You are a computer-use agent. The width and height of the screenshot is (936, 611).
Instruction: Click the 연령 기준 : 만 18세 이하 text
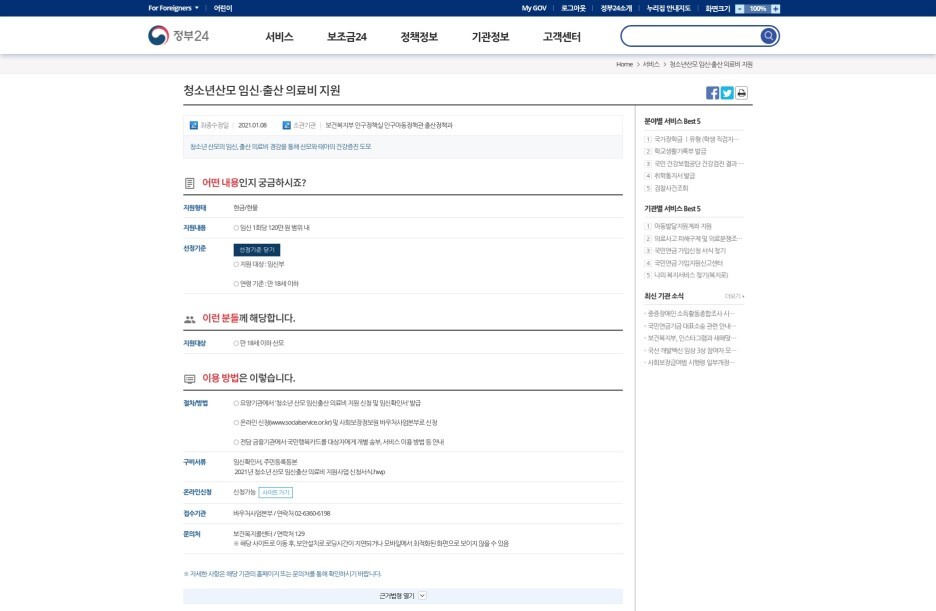pos(266,284)
